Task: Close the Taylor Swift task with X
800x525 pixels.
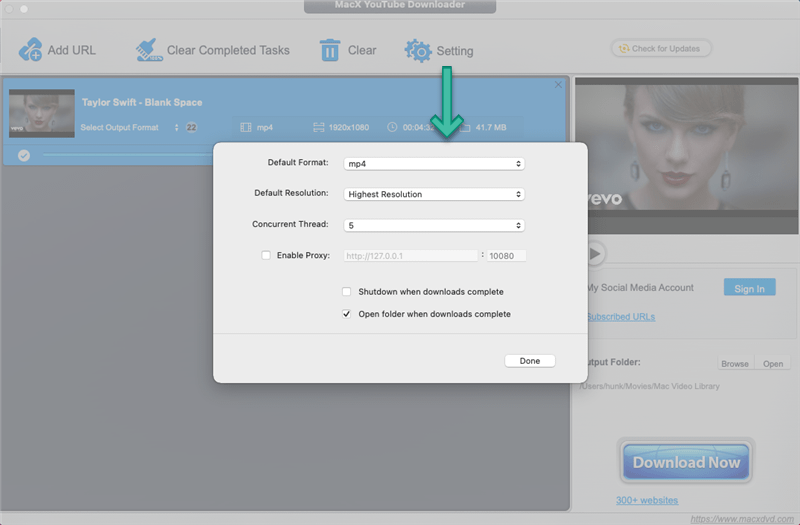Action: click(558, 85)
